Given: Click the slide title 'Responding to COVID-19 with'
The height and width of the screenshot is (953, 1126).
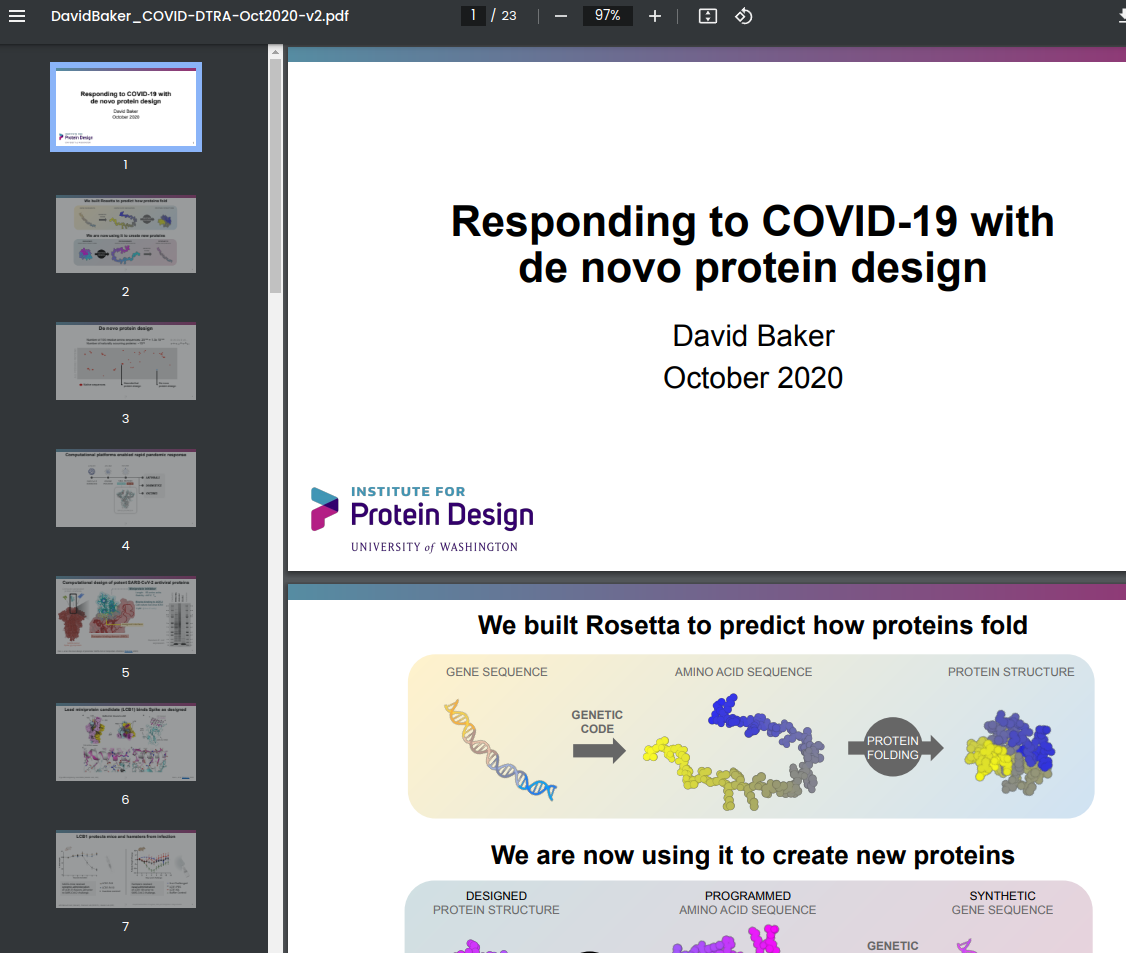Looking at the screenshot, I should tap(753, 221).
